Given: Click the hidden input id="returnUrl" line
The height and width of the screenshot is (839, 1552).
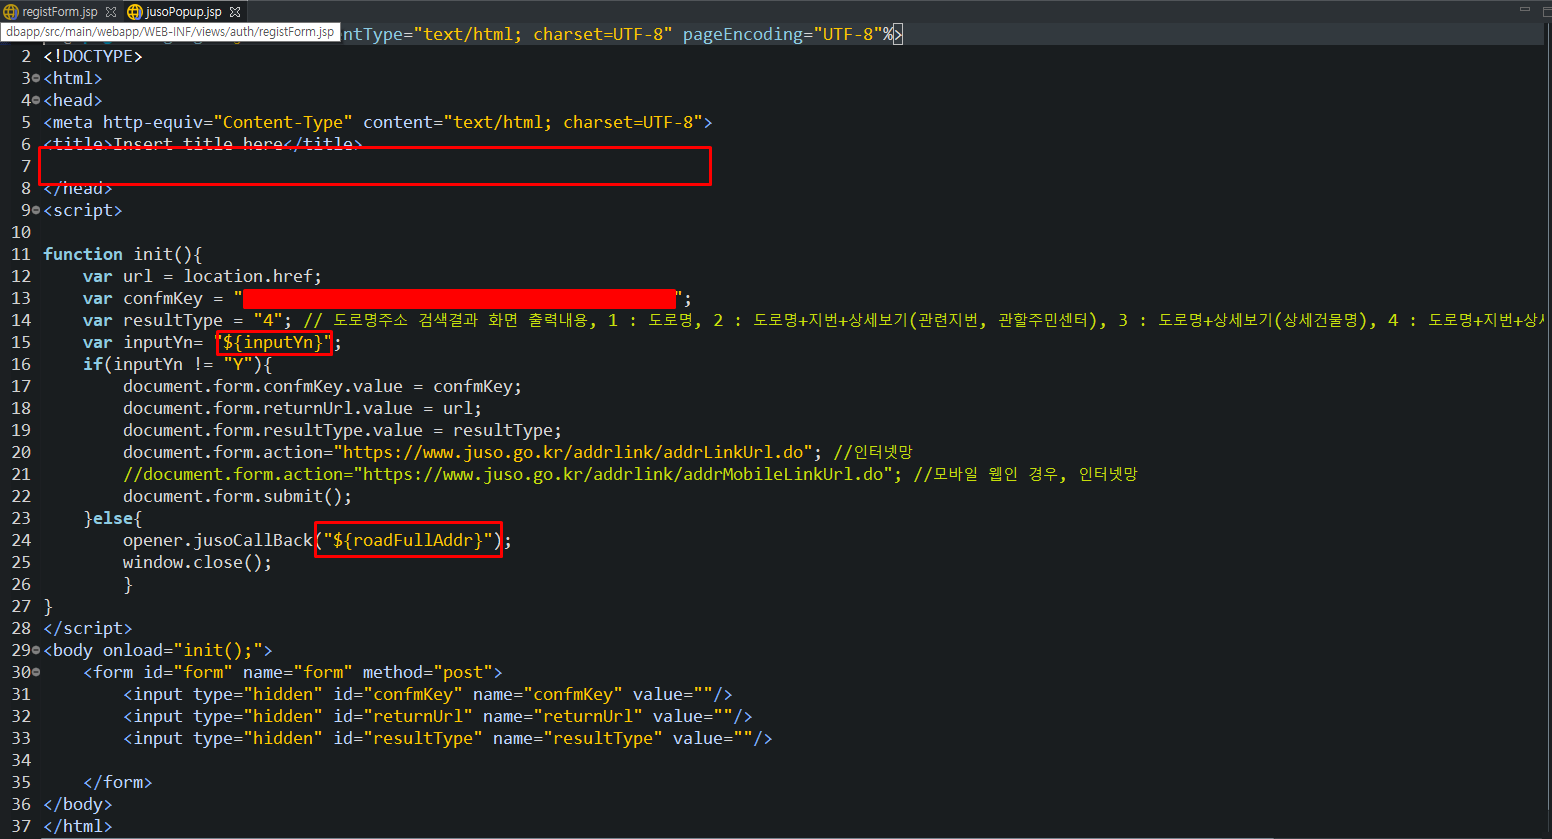Looking at the screenshot, I should (438, 716).
